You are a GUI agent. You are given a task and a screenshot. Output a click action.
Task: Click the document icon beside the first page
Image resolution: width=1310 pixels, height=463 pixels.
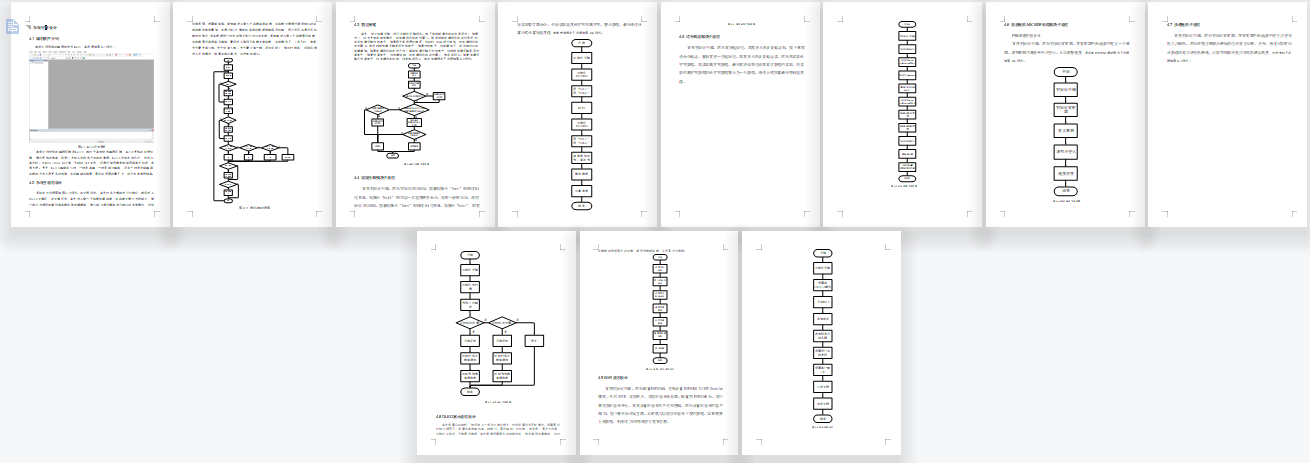[x=11, y=24]
